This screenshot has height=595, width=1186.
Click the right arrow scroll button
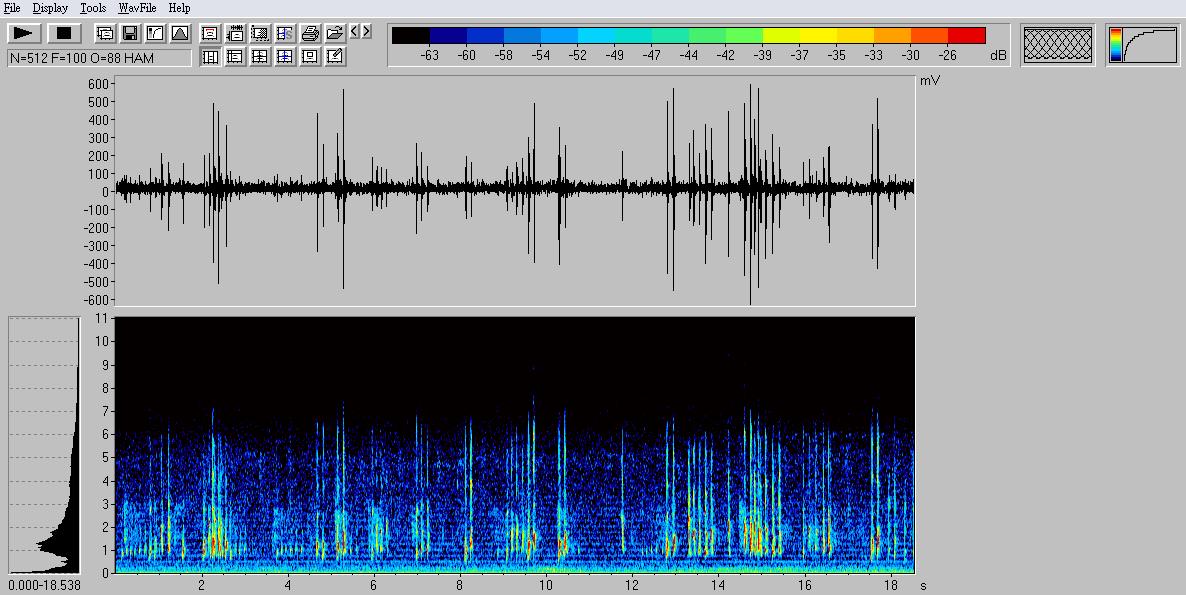[x=367, y=32]
